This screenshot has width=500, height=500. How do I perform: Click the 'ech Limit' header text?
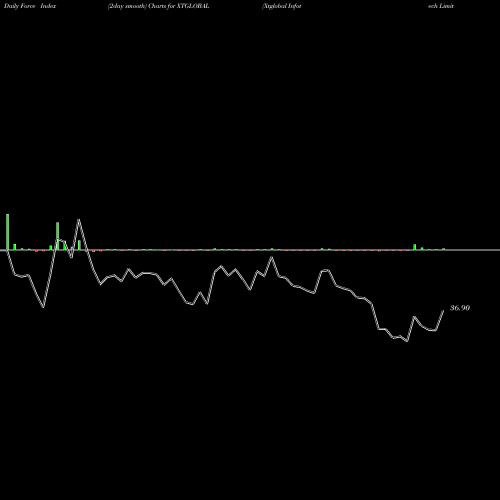point(441,6)
